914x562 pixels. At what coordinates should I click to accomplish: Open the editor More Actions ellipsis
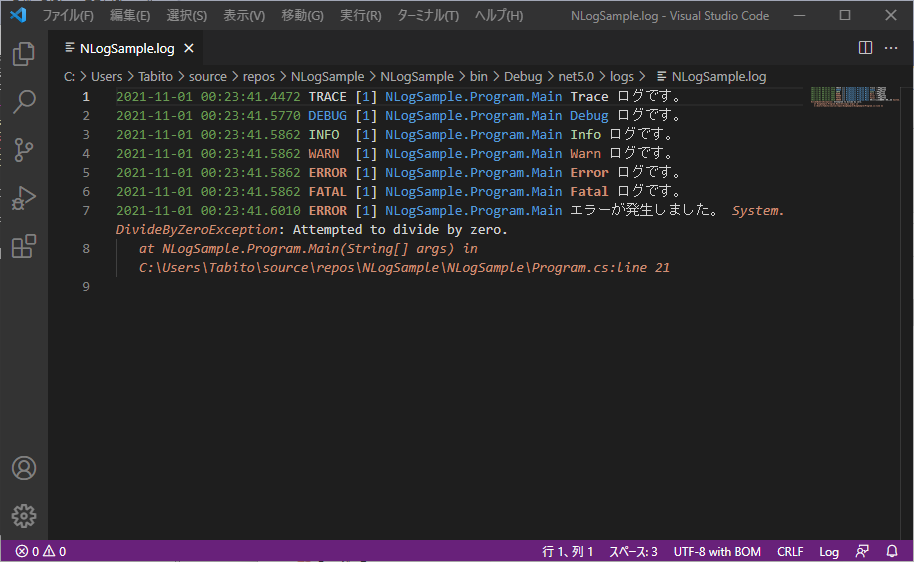tap(891, 48)
